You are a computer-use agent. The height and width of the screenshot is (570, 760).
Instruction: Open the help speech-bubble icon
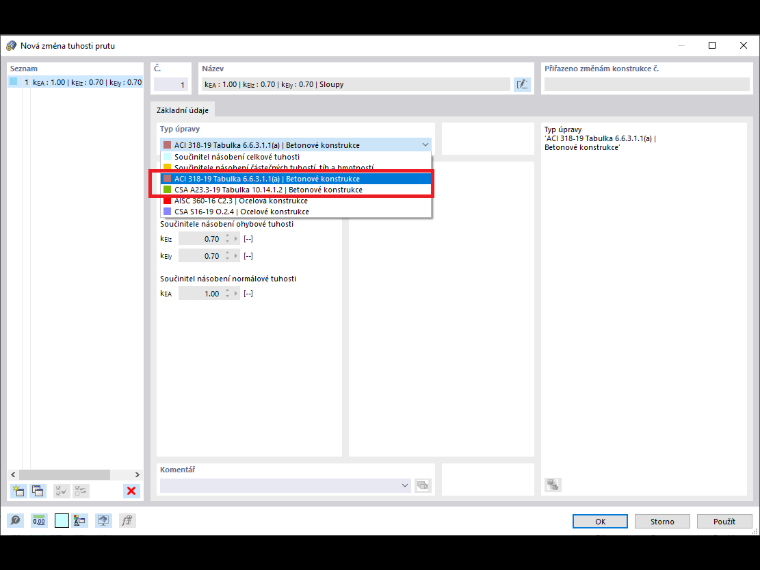(x=16, y=521)
